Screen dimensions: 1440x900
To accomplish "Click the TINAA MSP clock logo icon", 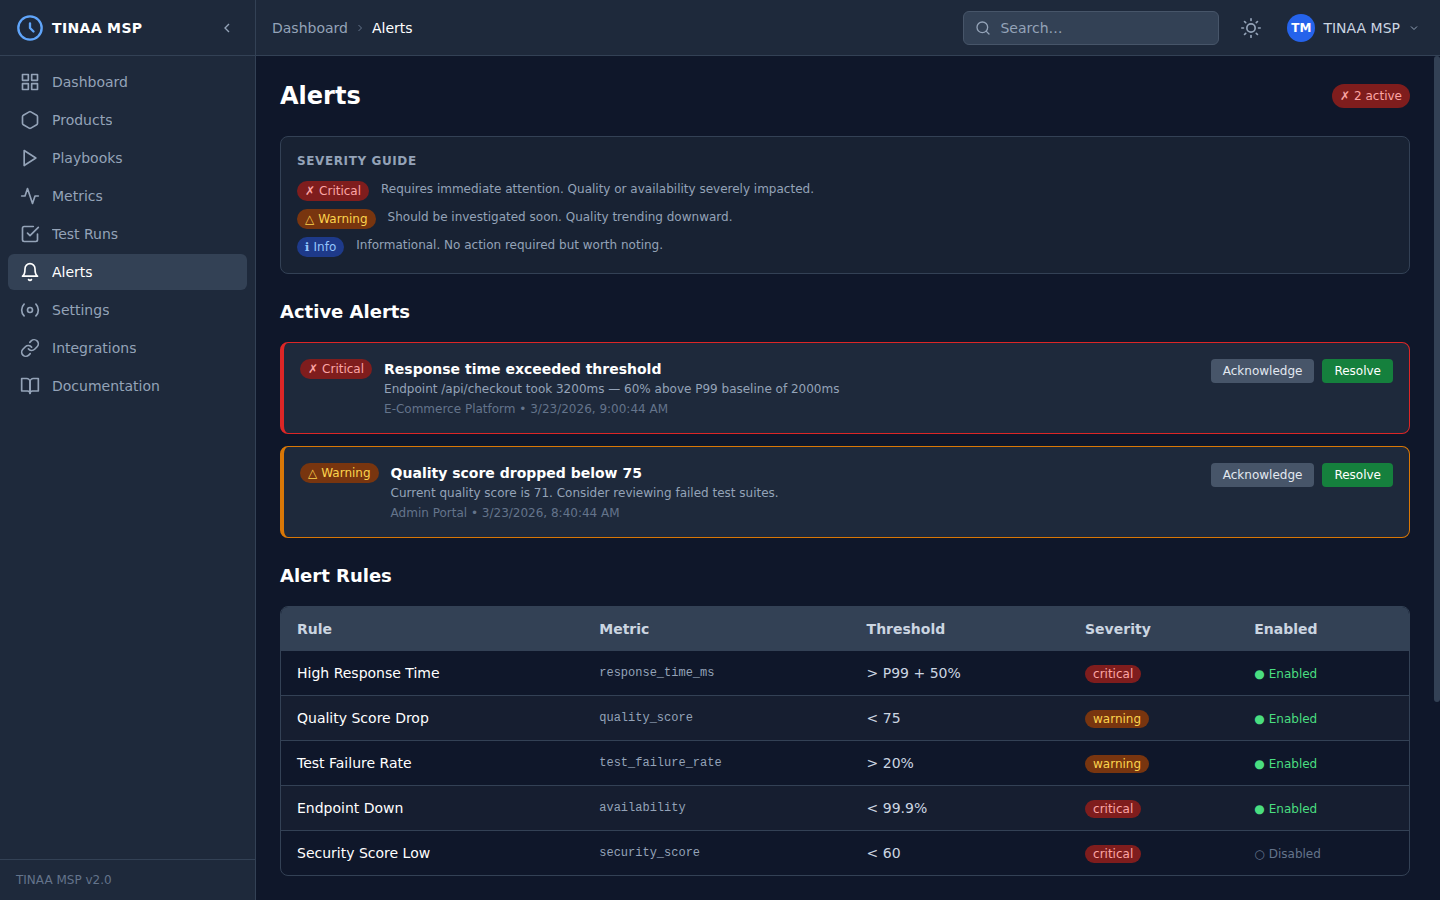I will pos(30,28).
